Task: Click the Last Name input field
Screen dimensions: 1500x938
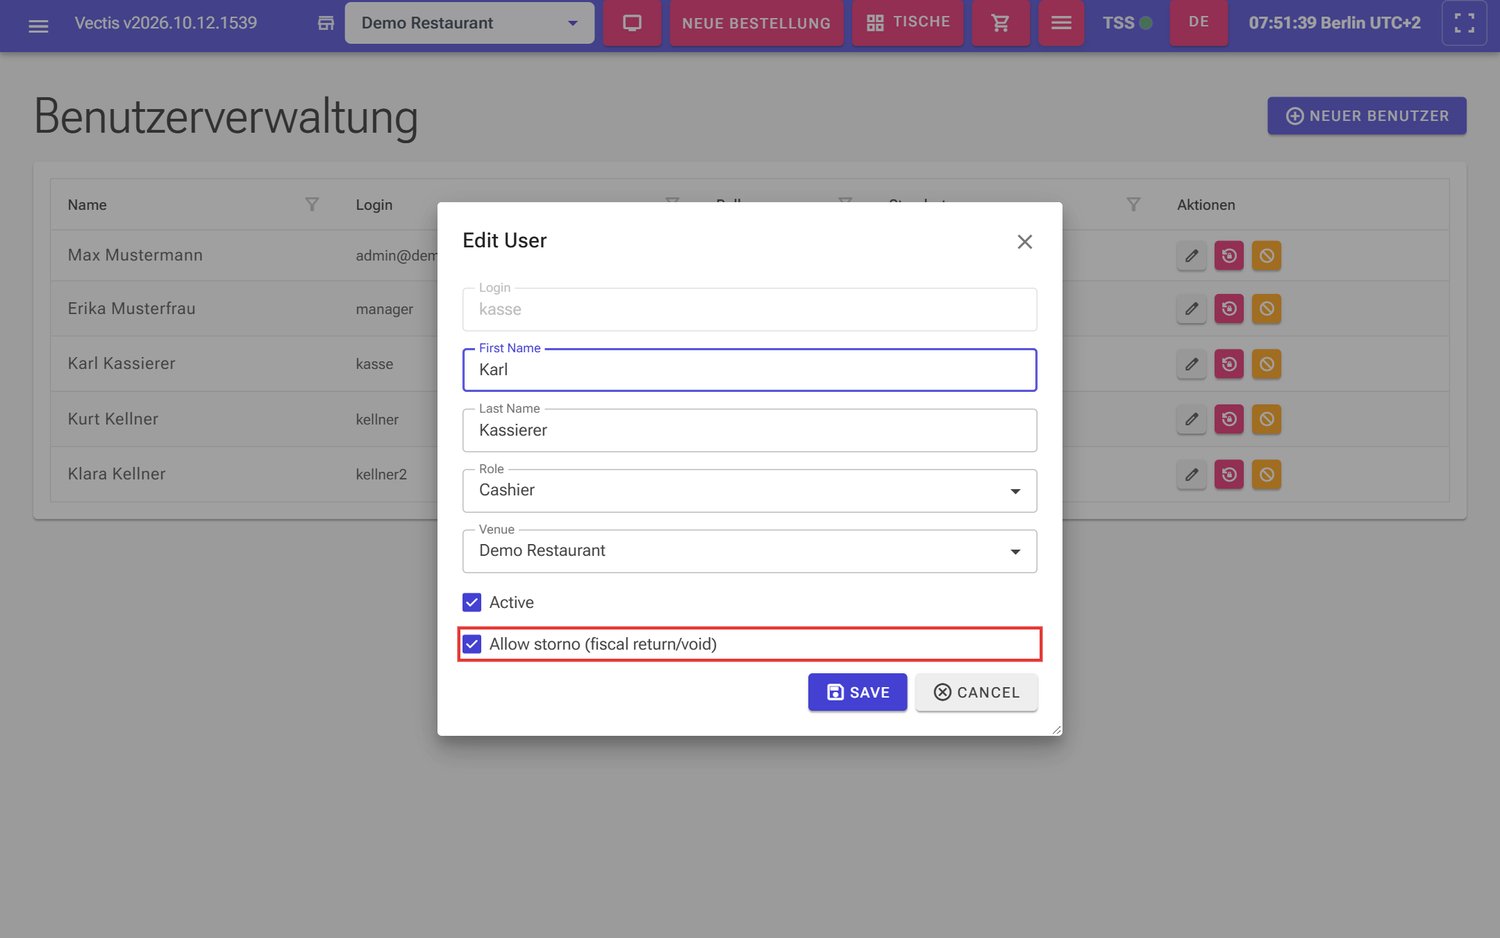Action: [x=750, y=430]
